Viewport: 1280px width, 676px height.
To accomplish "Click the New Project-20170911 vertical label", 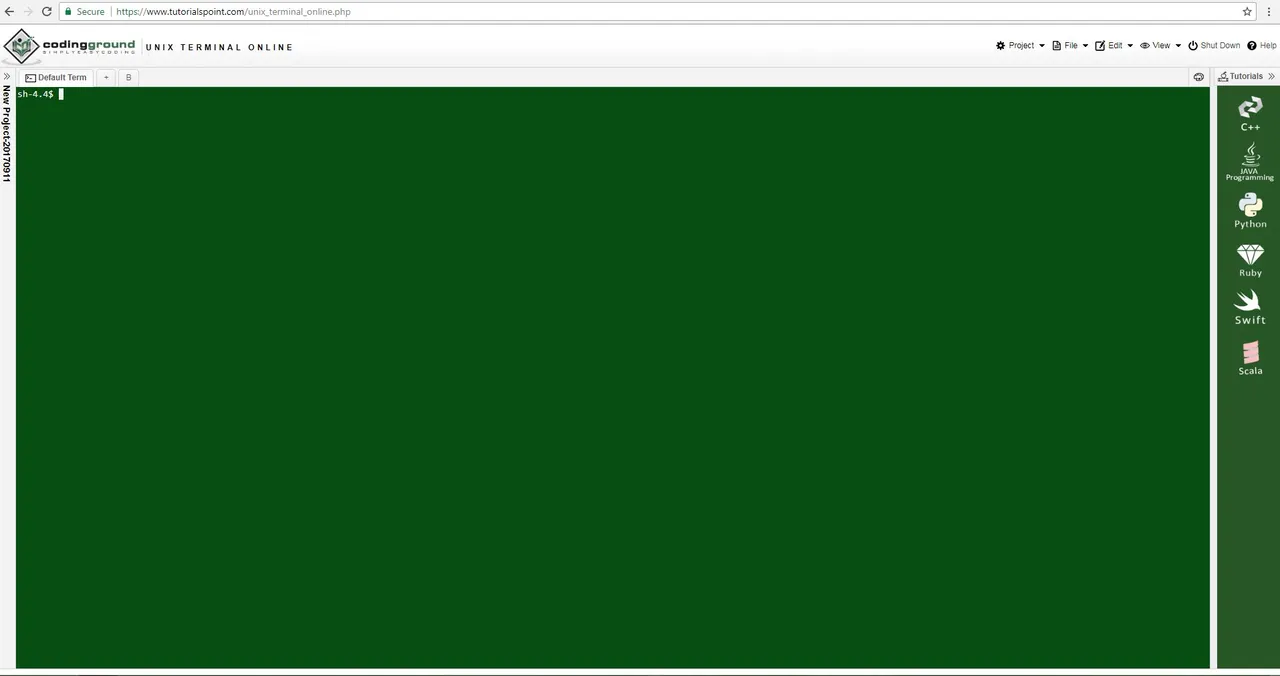I will pos(7,133).
